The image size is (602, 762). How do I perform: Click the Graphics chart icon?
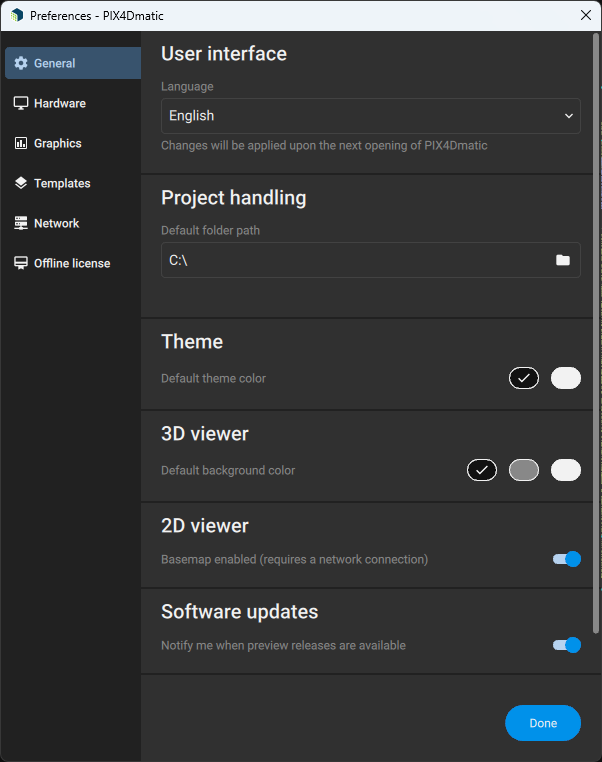pyautogui.click(x=21, y=143)
